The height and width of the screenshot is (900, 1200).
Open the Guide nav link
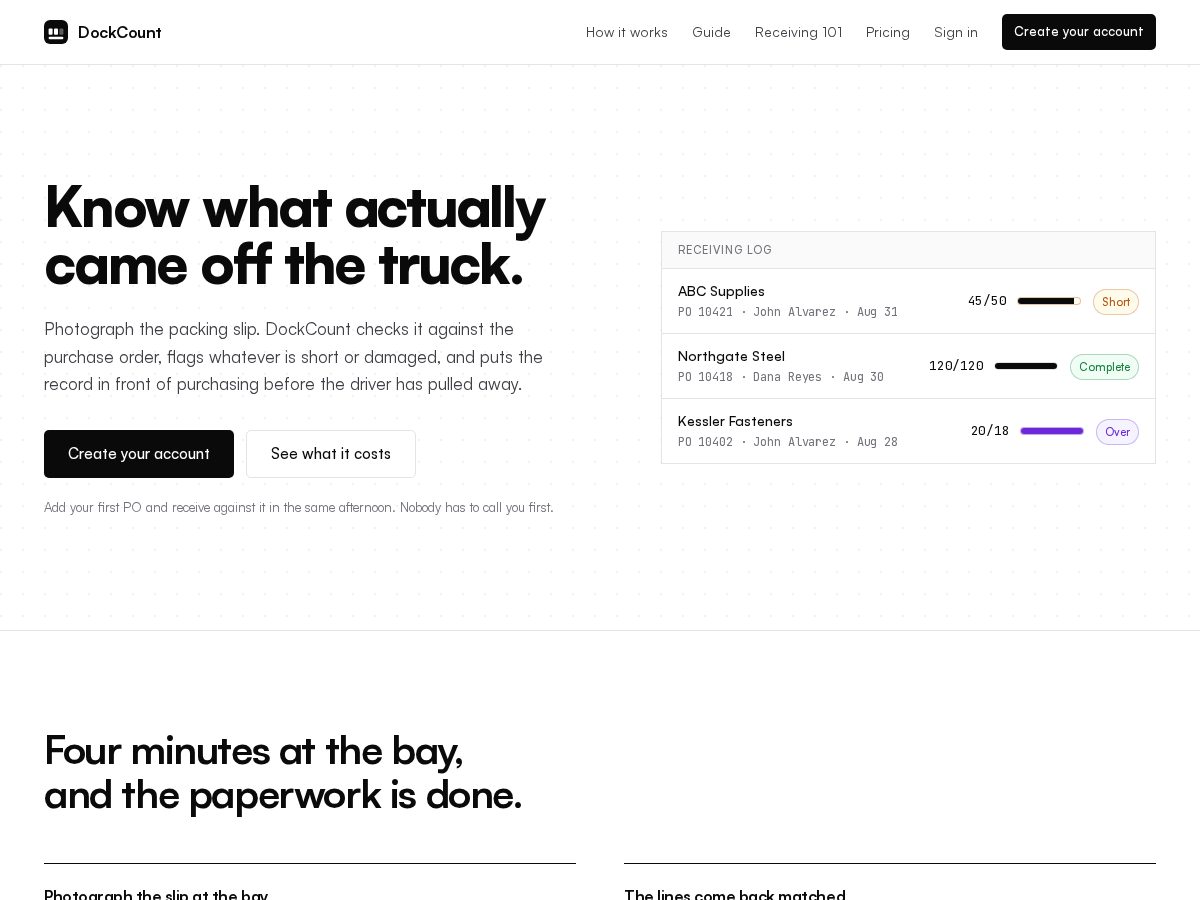coord(711,32)
